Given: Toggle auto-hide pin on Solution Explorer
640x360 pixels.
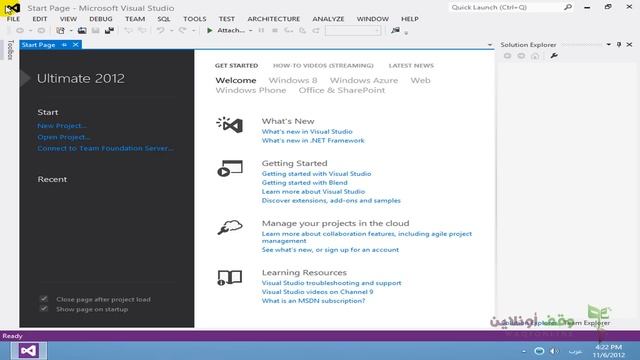Looking at the screenshot, I should click(x=619, y=44).
